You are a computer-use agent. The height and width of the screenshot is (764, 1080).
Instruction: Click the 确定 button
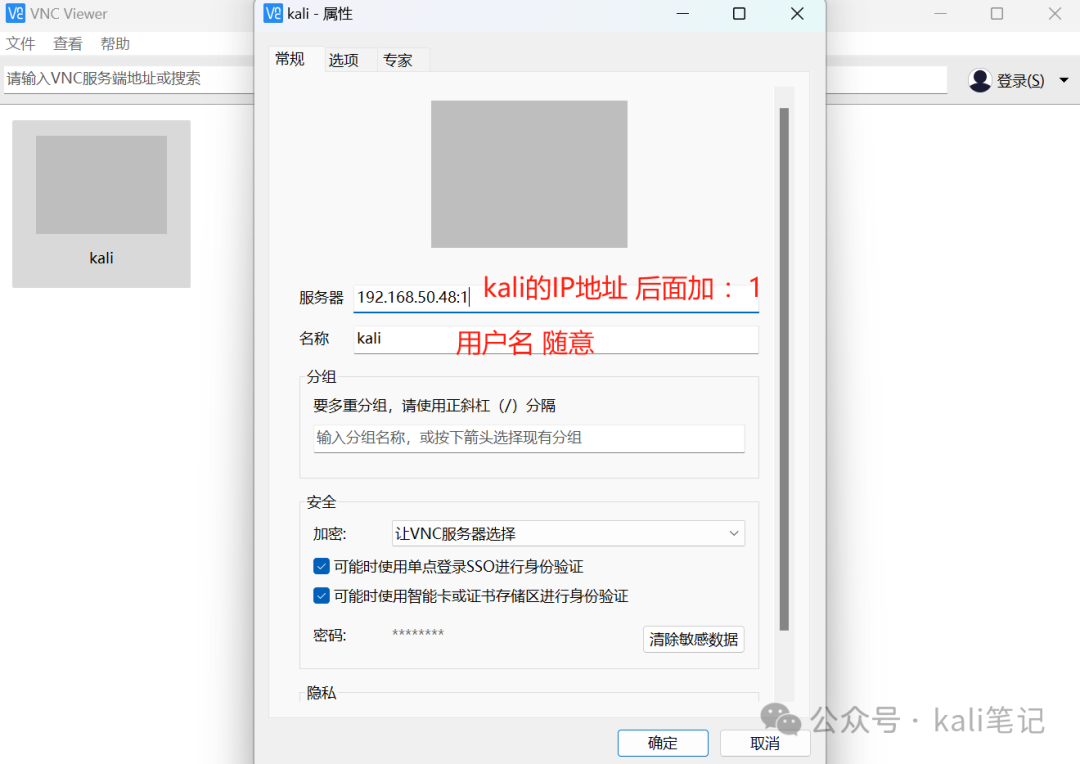(663, 743)
